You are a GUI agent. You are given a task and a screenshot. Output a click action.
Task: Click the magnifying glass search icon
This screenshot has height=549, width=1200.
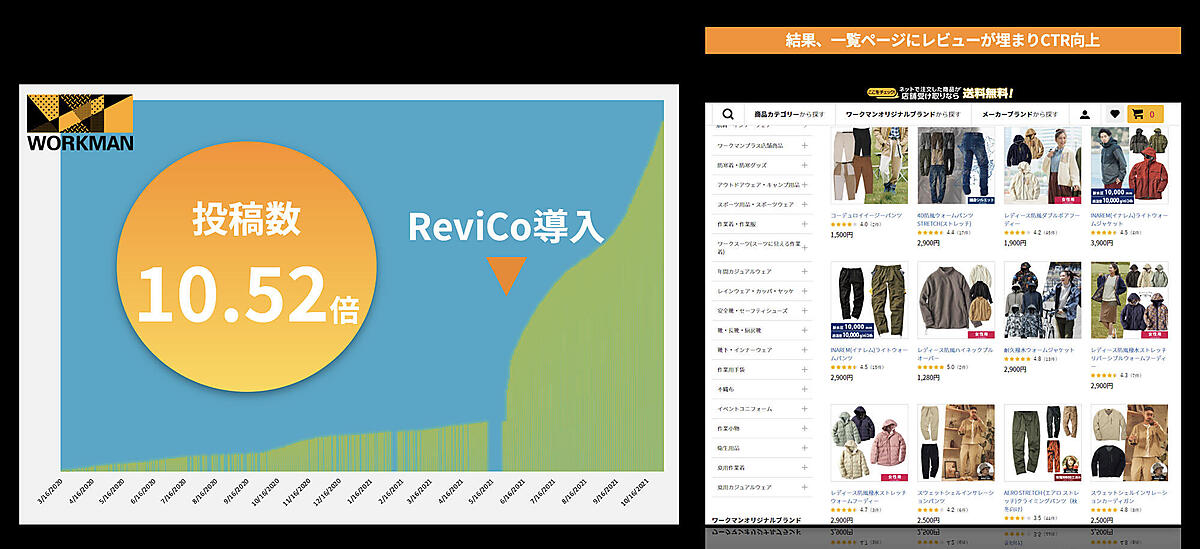point(727,114)
